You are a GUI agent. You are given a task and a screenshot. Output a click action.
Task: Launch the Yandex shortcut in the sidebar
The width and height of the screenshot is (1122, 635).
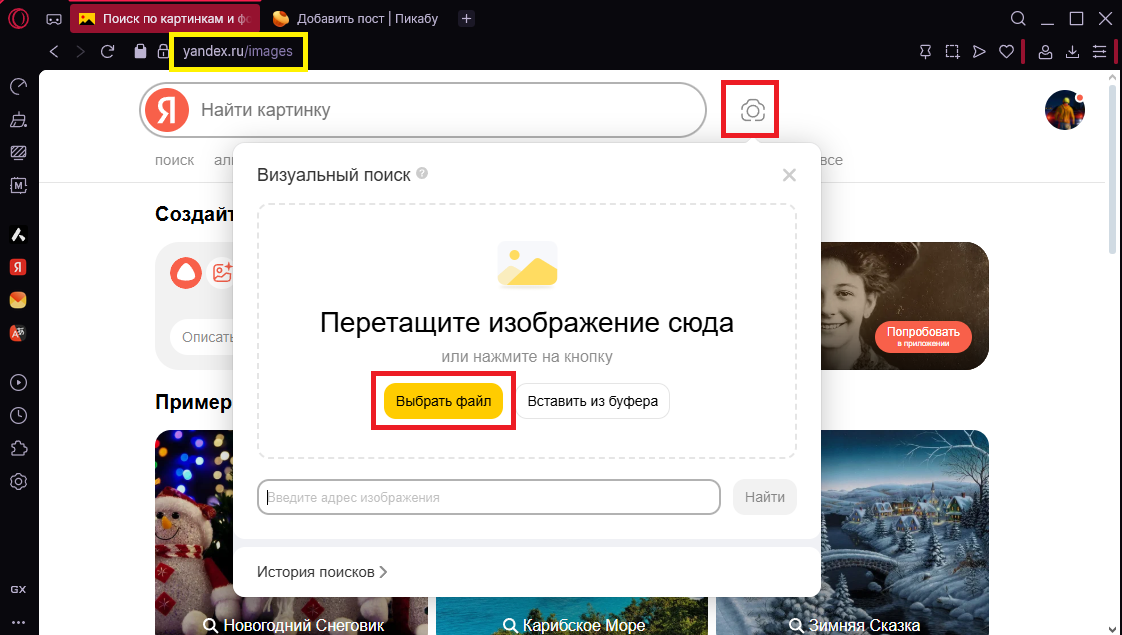click(18, 267)
